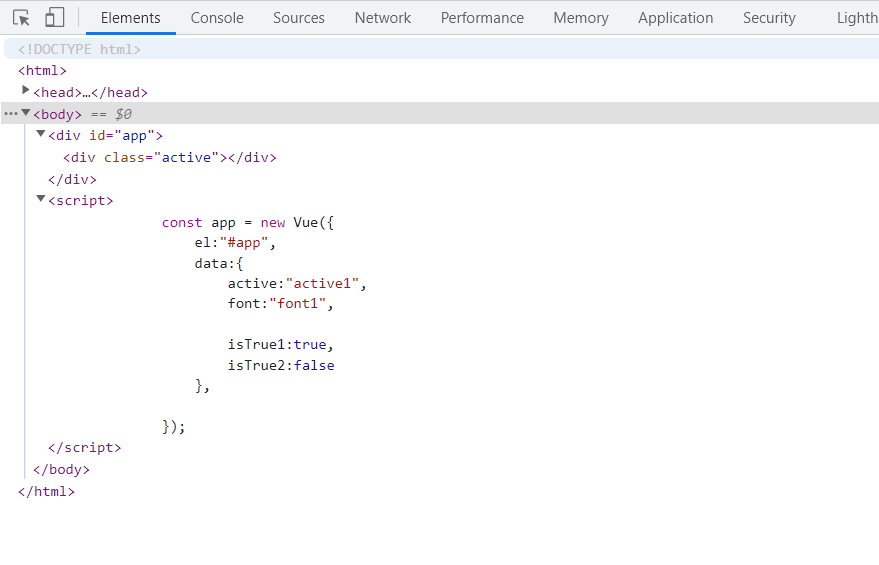Collapse the script element arrow
This screenshot has width=879, height=565.
40,199
